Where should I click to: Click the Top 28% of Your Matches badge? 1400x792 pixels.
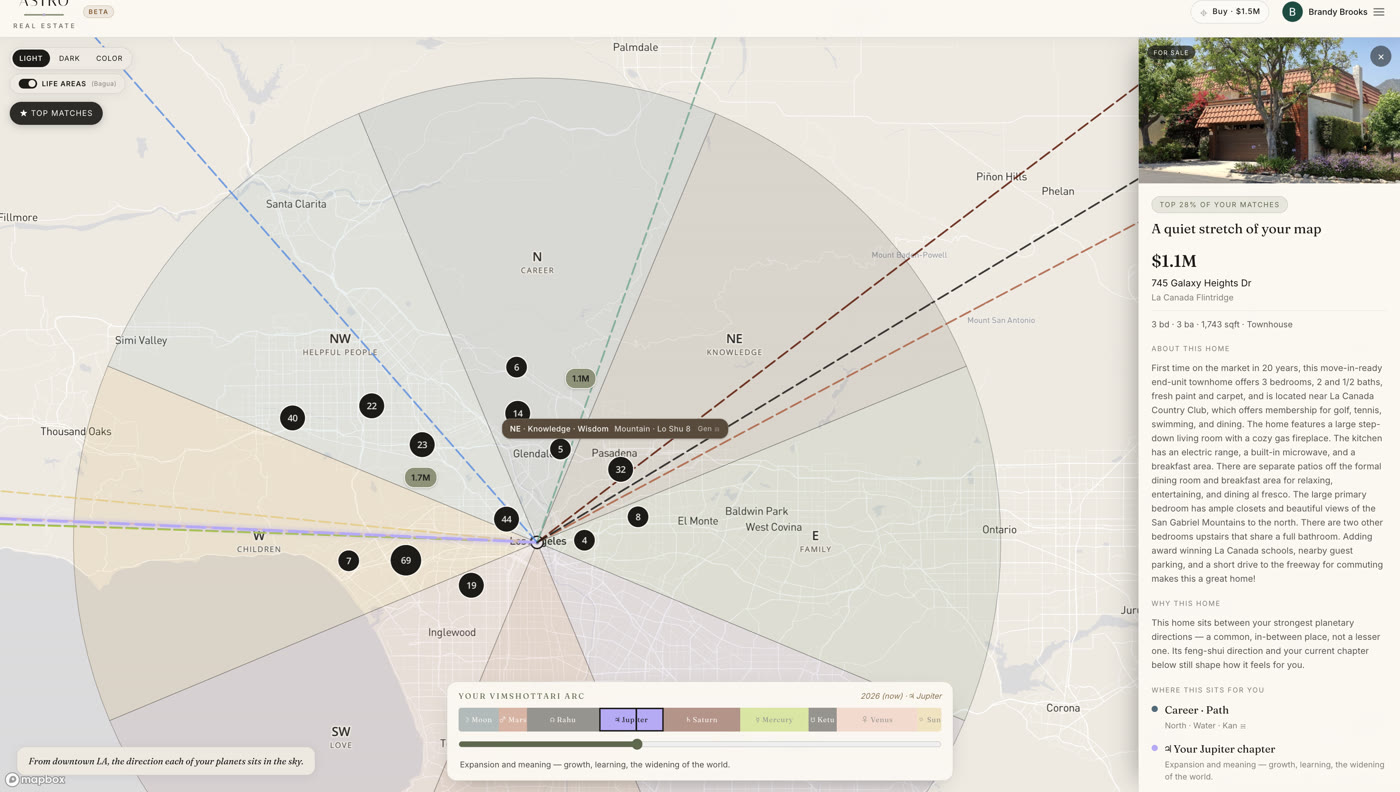point(1219,204)
